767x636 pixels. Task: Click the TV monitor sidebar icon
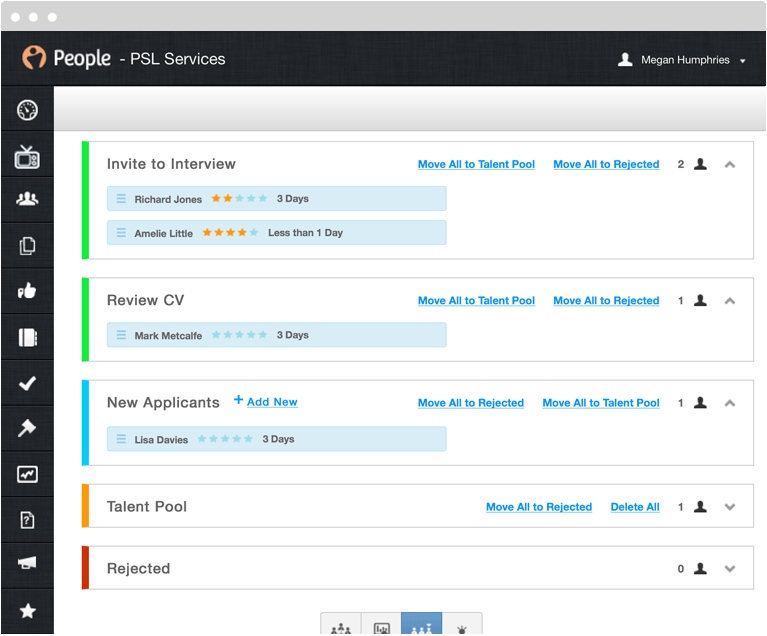(27, 157)
